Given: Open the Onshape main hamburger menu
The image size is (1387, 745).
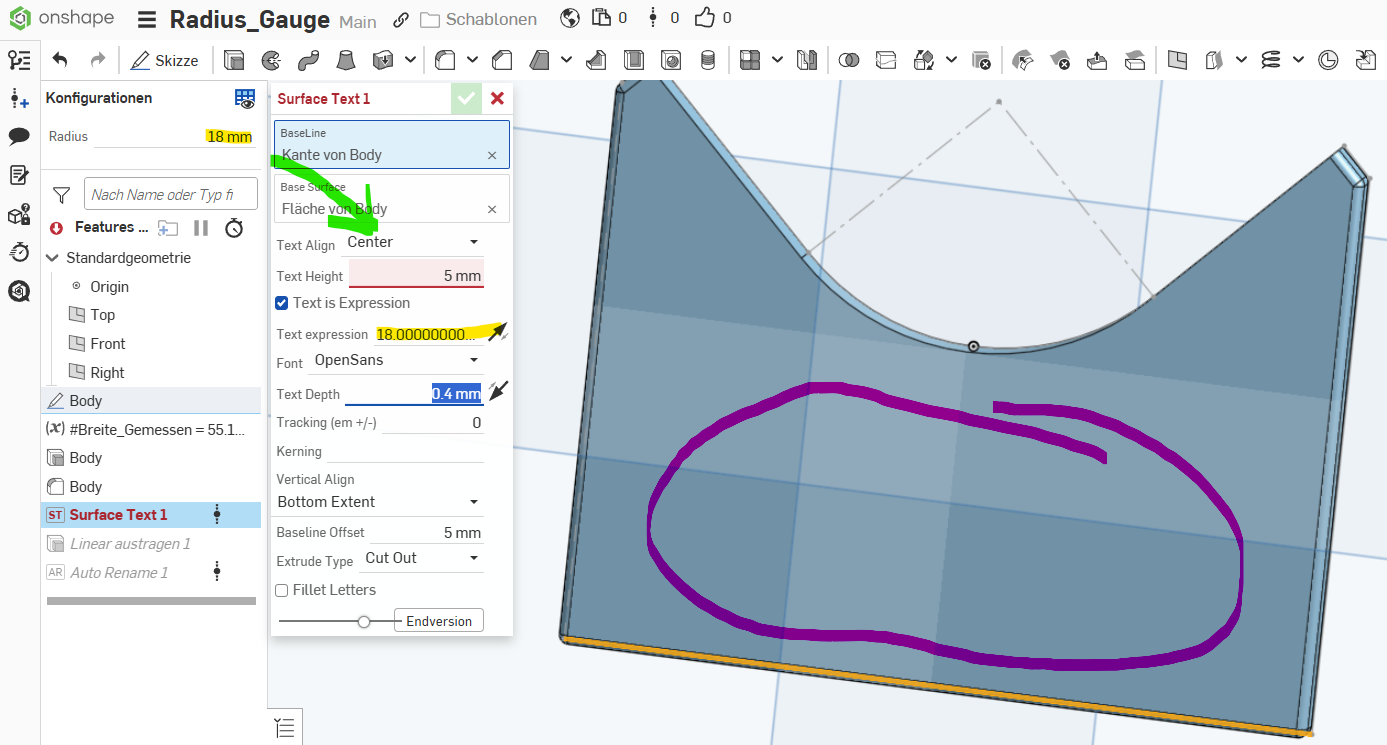Looking at the screenshot, I should point(147,19).
